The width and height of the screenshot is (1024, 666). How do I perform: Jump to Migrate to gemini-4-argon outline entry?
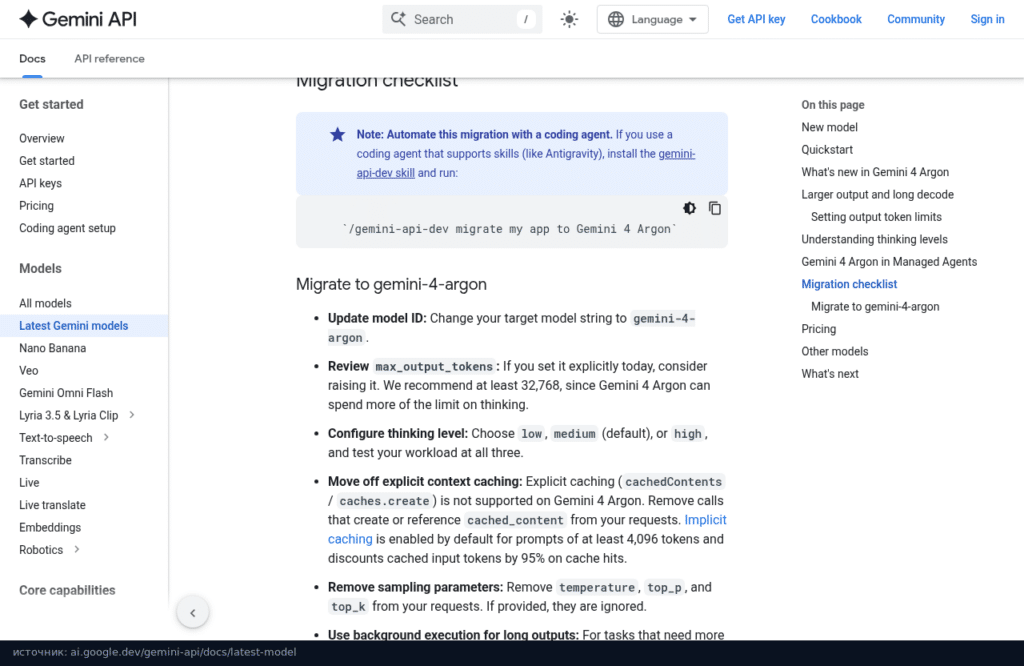(875, 306)
